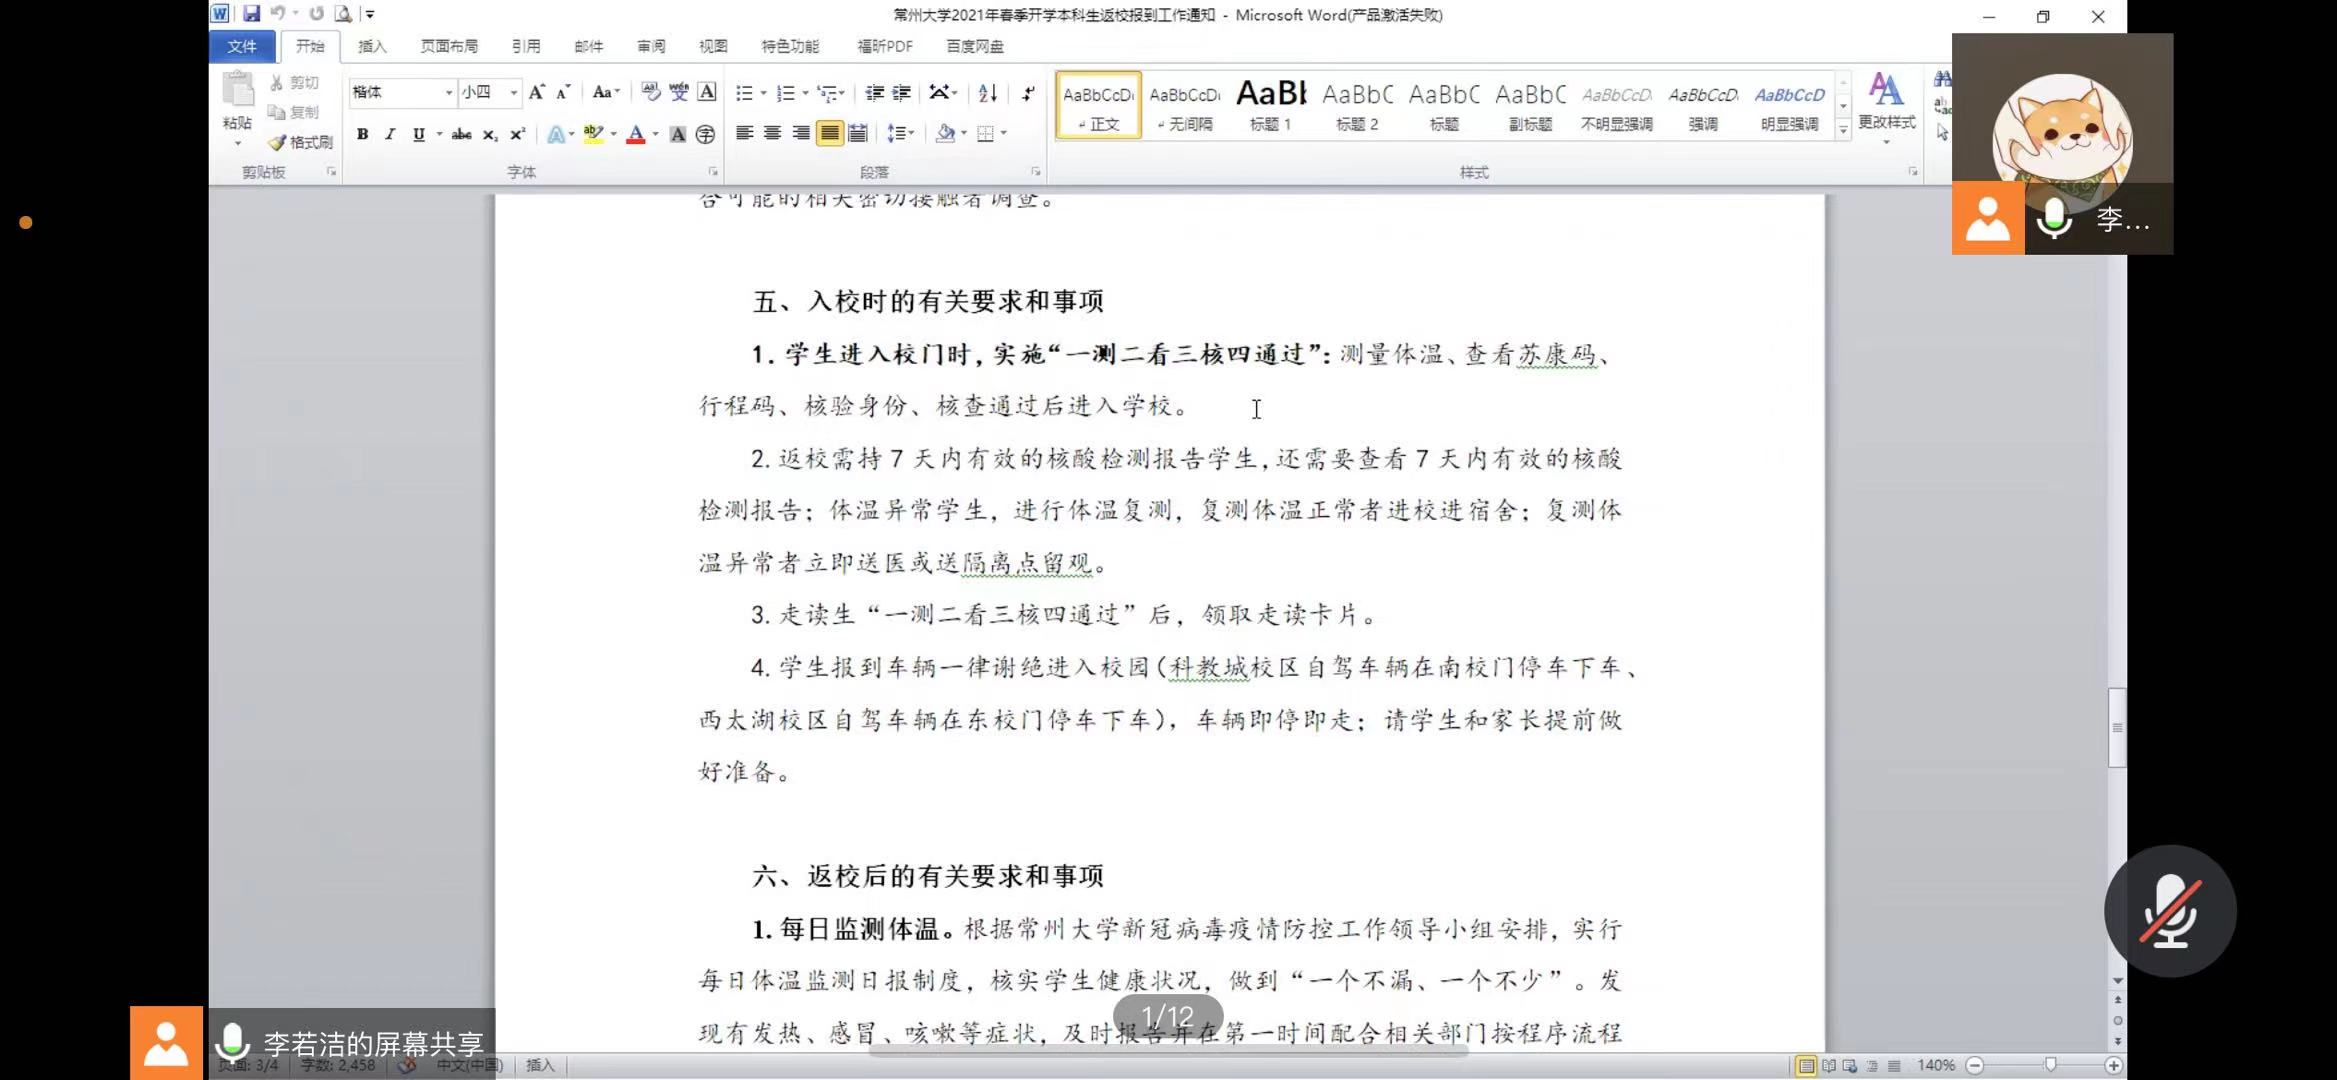Open the font color dropdown arrow

pos(656,134)
